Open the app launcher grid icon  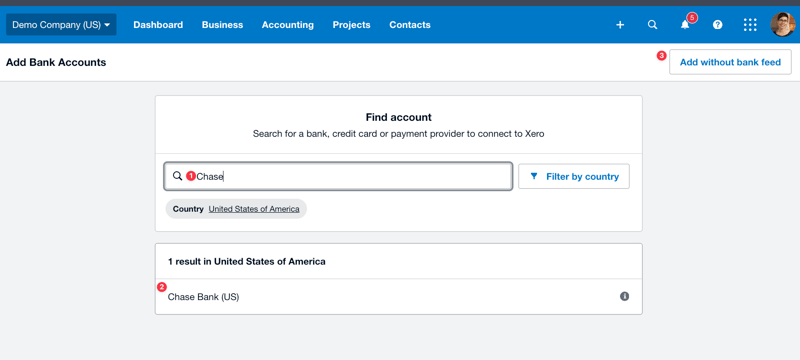click(750, 24)
